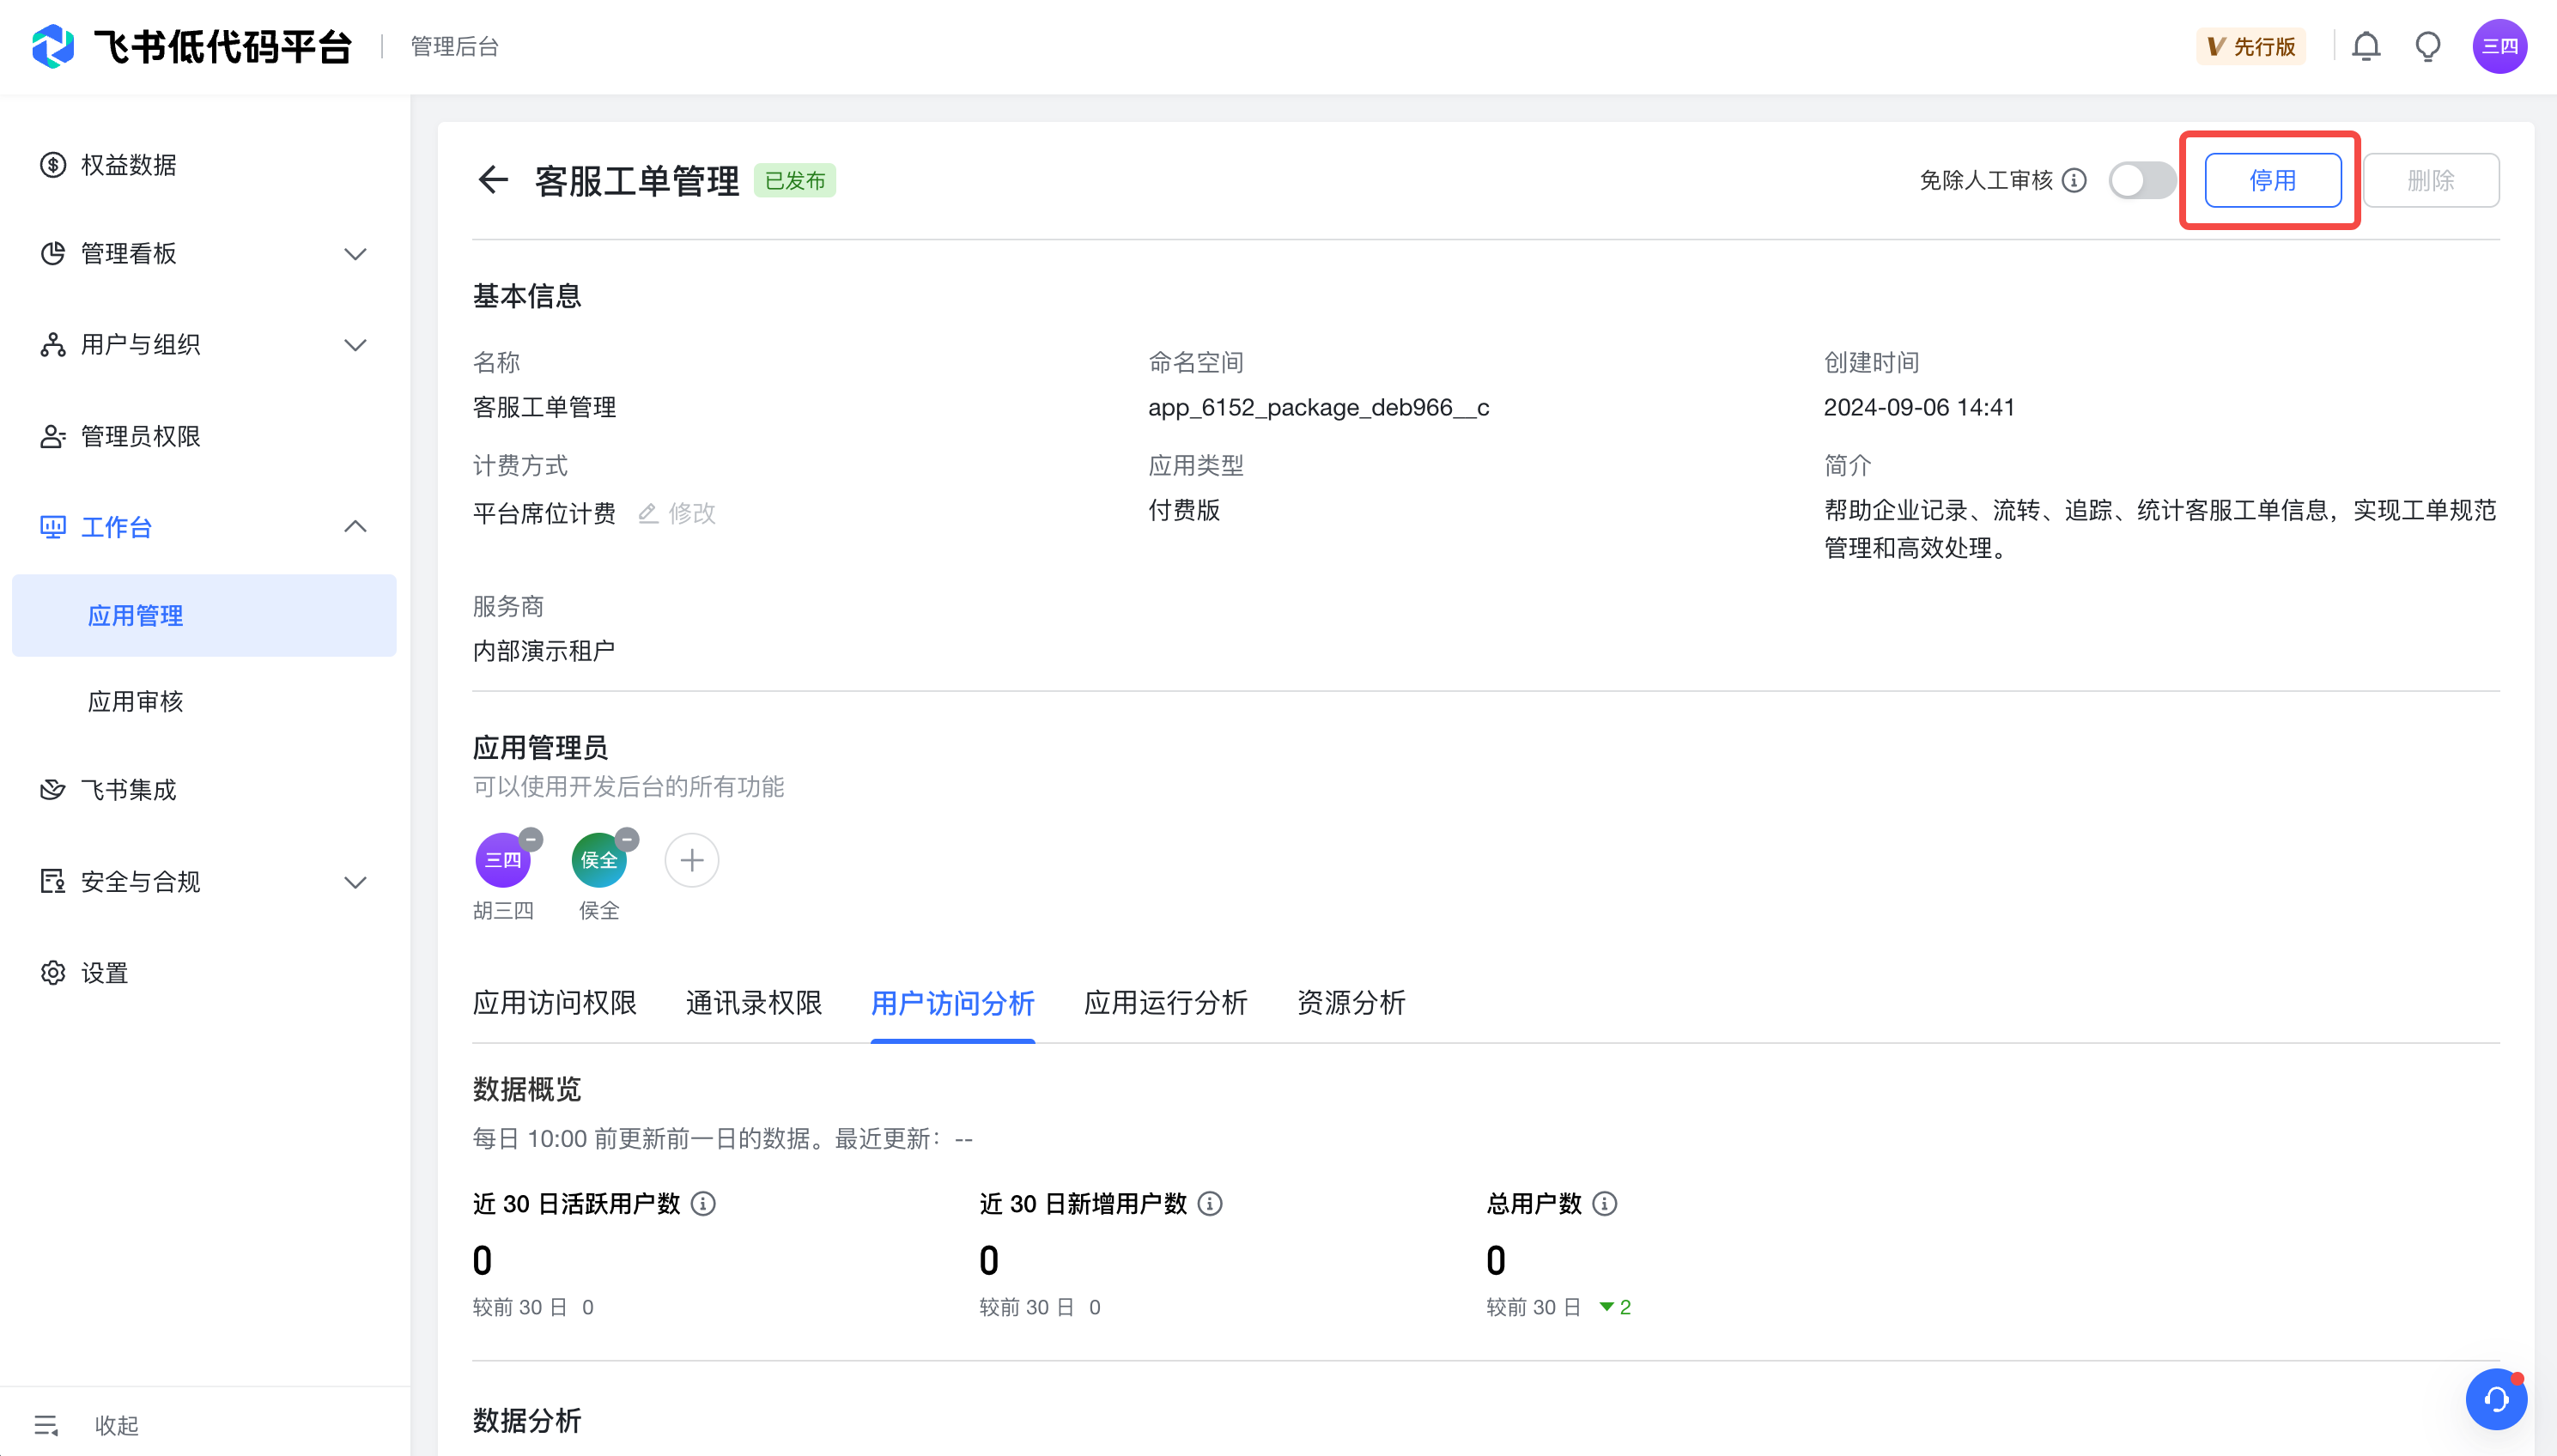The width and height of the screenshot is (2557, 1456).
Task: Go back with the left arrow
Action: [493, 180]
